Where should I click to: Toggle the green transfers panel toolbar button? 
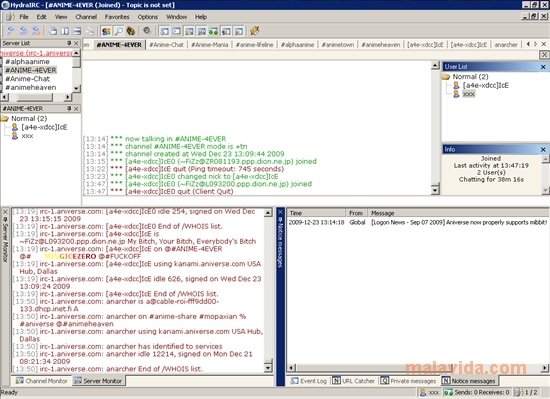pyautogui.click(x=213, y=31)
